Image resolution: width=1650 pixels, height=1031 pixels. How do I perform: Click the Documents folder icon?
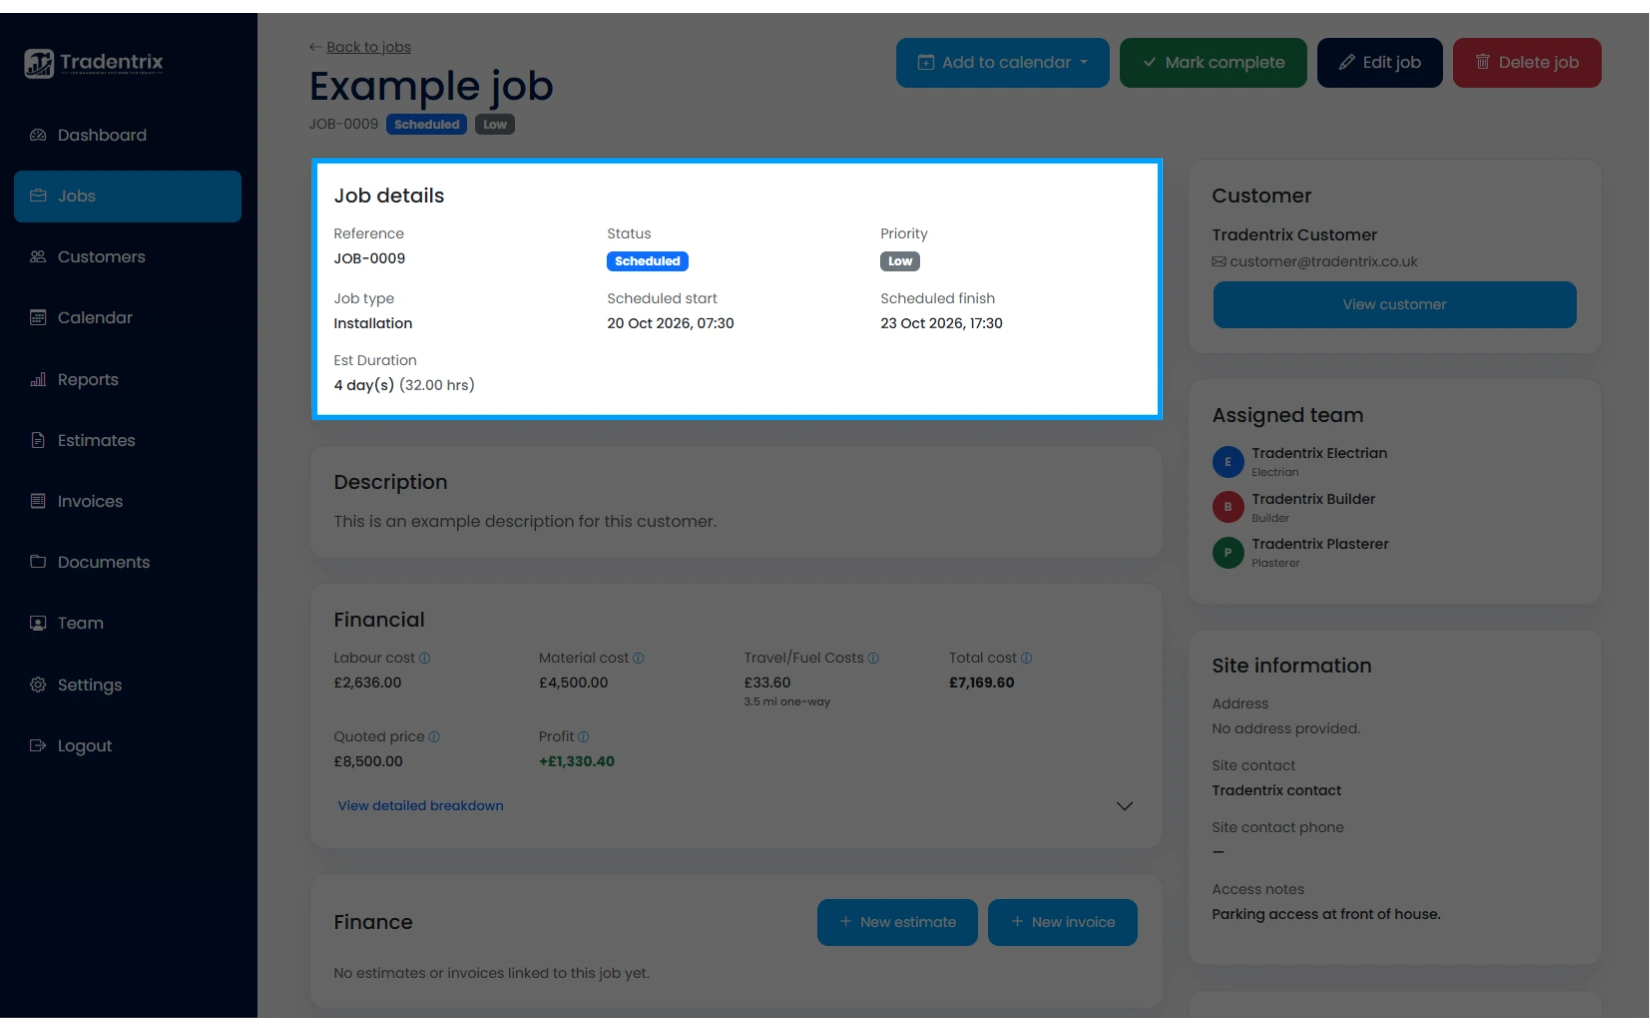(x=38, y=563)
